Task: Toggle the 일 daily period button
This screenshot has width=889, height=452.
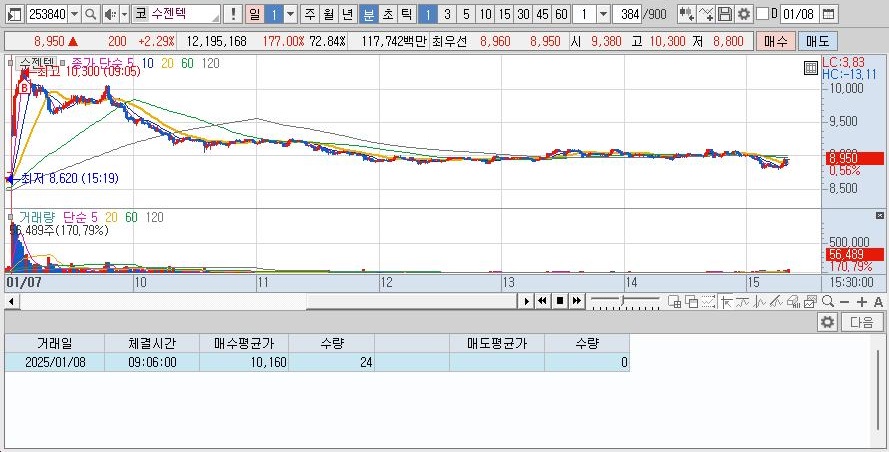Action: pyautogui.click(x=254, y=14)
